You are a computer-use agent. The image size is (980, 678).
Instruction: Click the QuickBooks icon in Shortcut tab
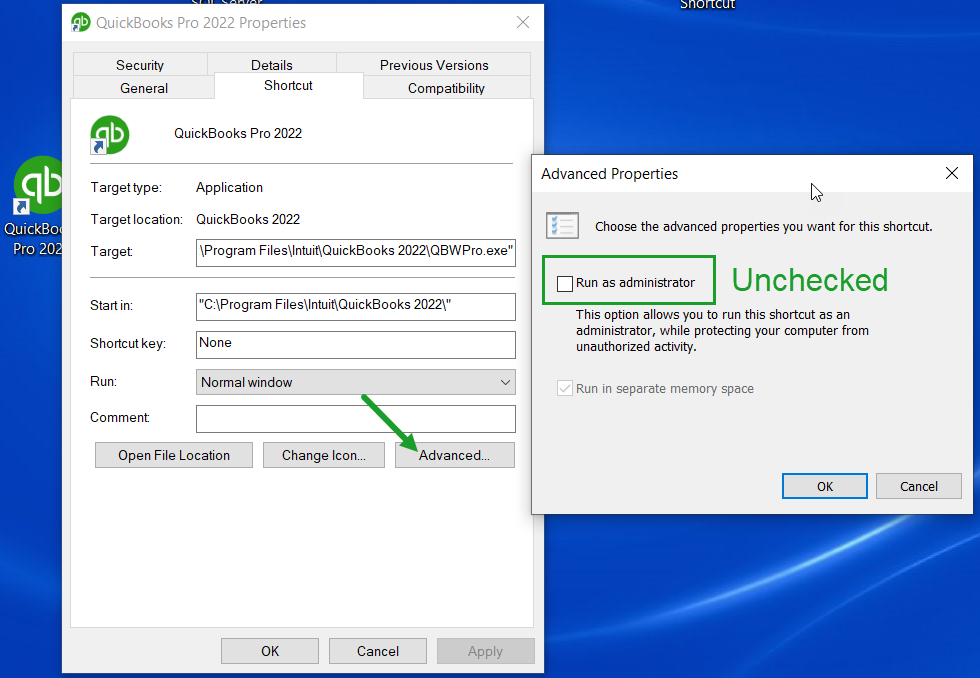(109, 134)
